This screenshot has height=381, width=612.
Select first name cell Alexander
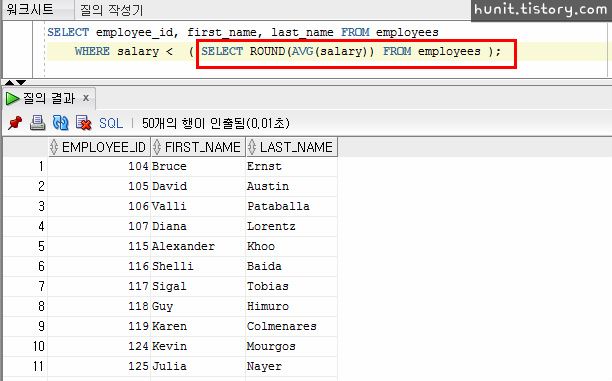point(198,246)
